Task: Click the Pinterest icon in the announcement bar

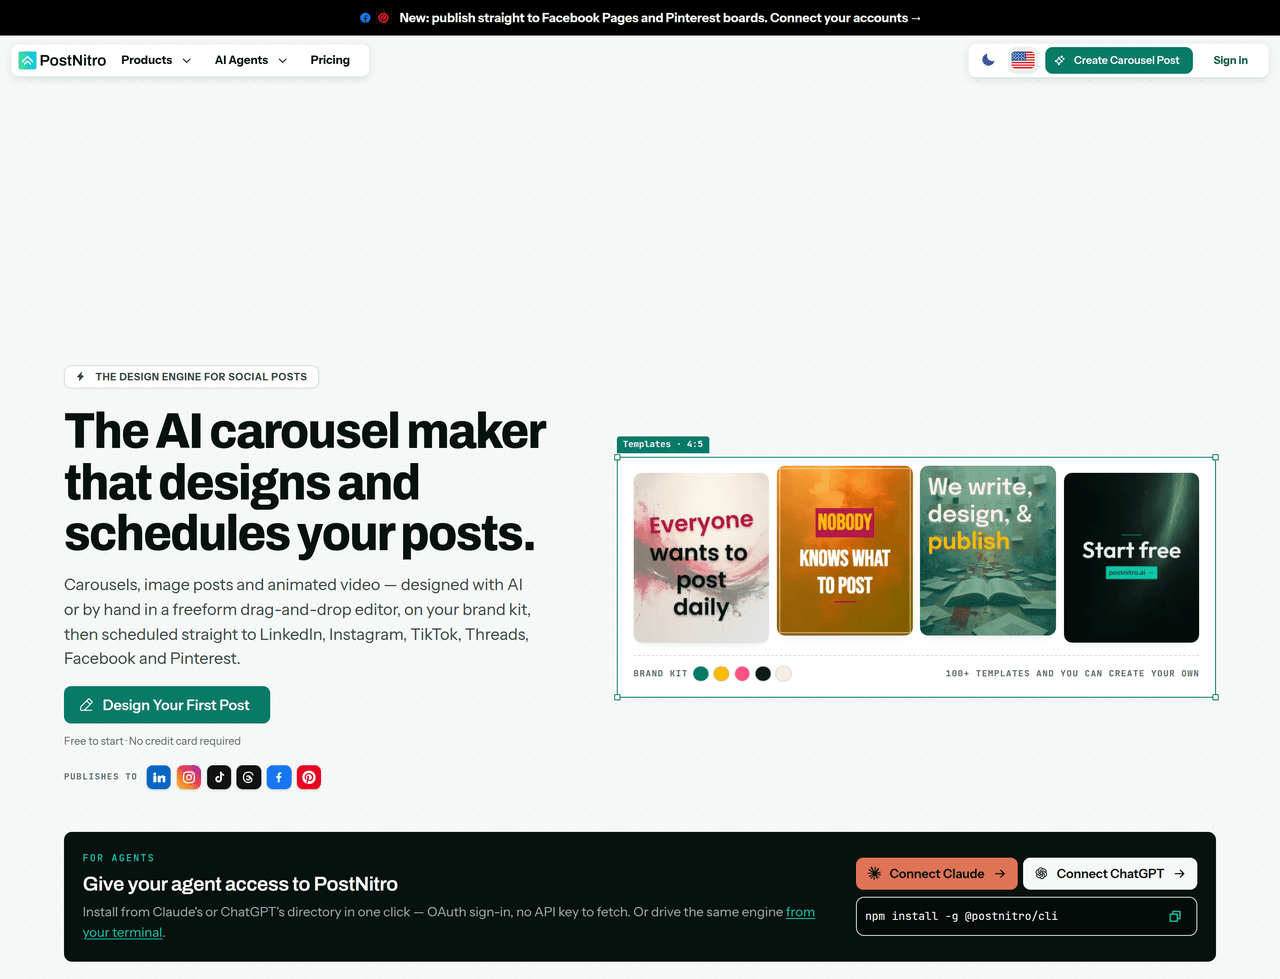Action: pyautogui.click(x=383, y=18)
